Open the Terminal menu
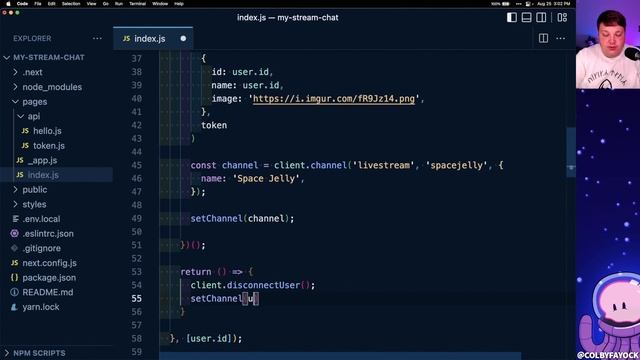The height and width of the screenshot is (360, 640). point(138,4)
